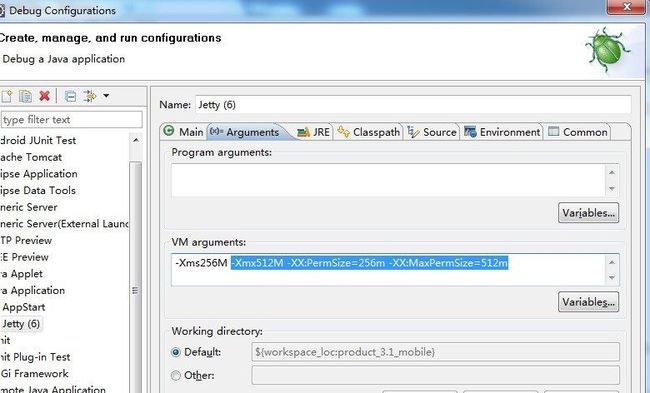Select JUnit Plug-in Test entry
Screen dimensions: 650x393
(35, 357)
